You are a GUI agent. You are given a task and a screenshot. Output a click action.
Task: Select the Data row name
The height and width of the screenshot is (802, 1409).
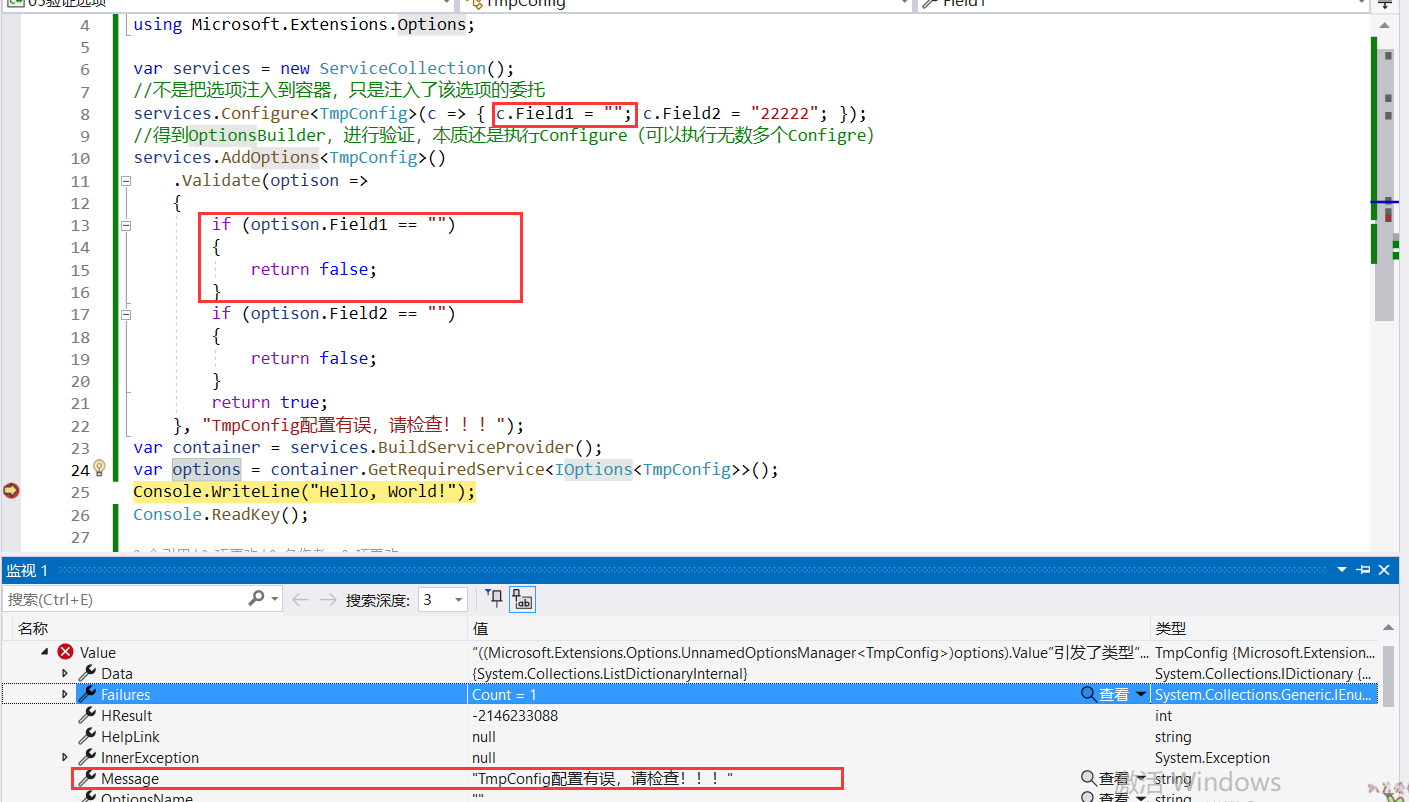point(117,673)
